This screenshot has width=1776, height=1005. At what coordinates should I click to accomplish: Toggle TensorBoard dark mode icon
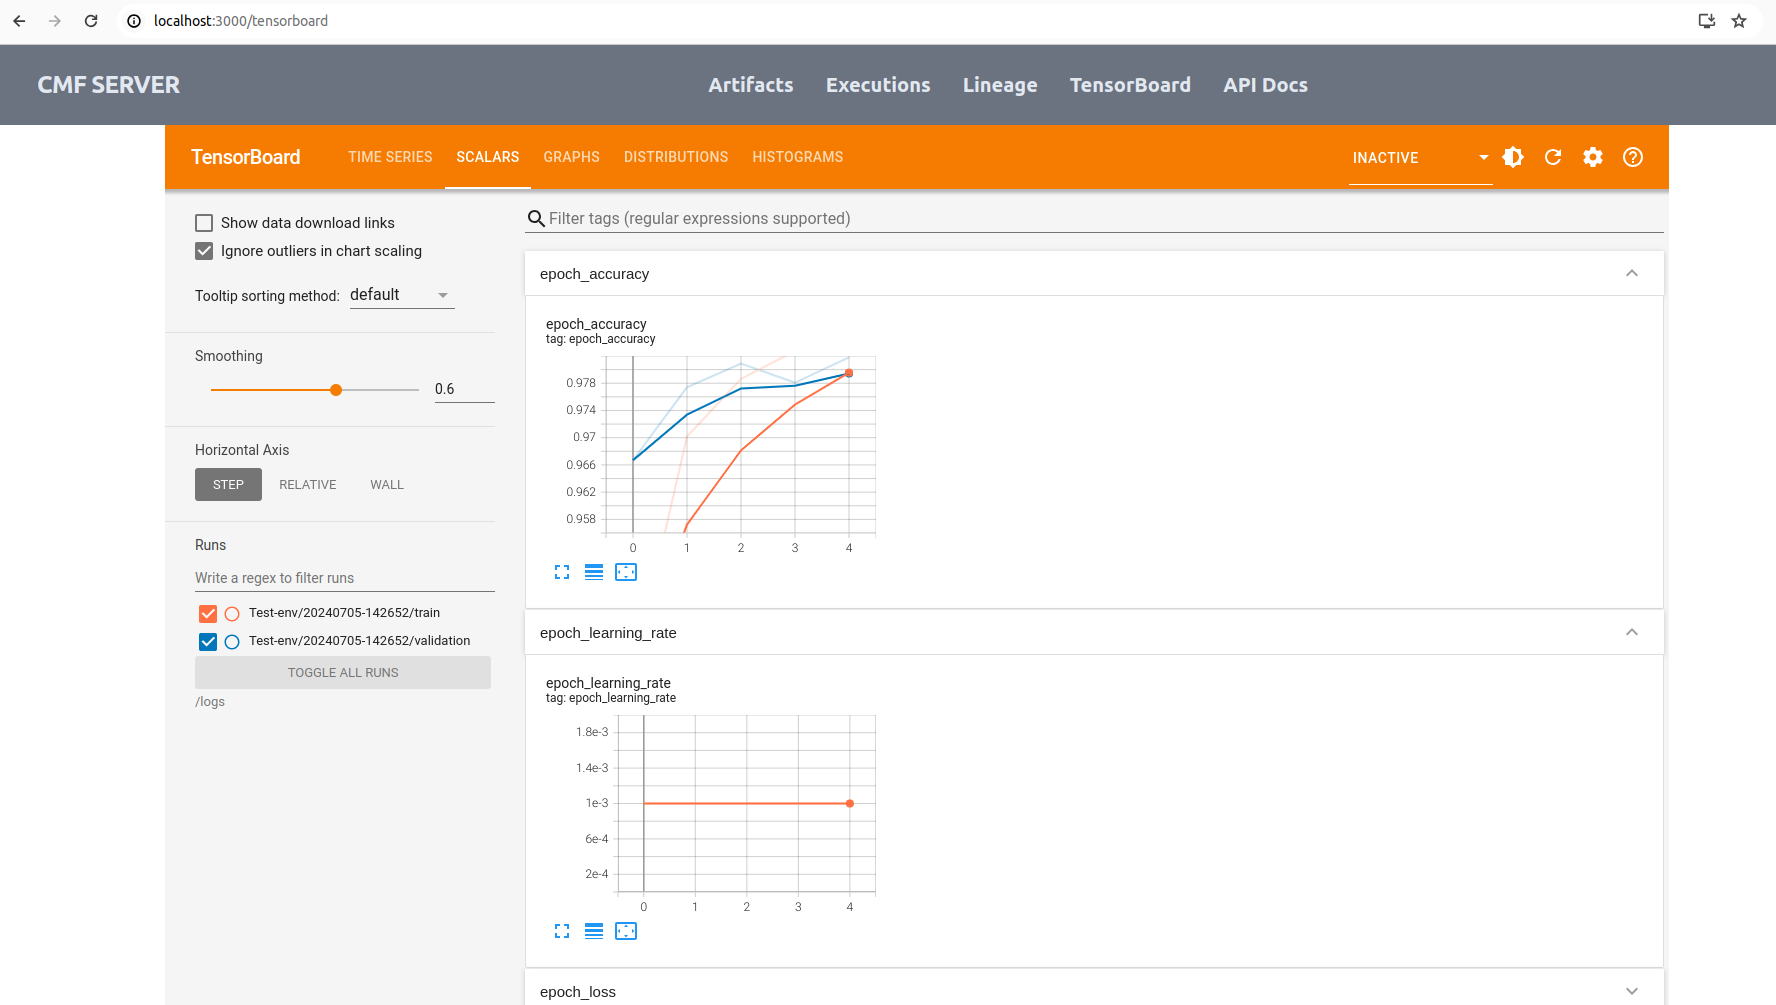point(1513,157)
